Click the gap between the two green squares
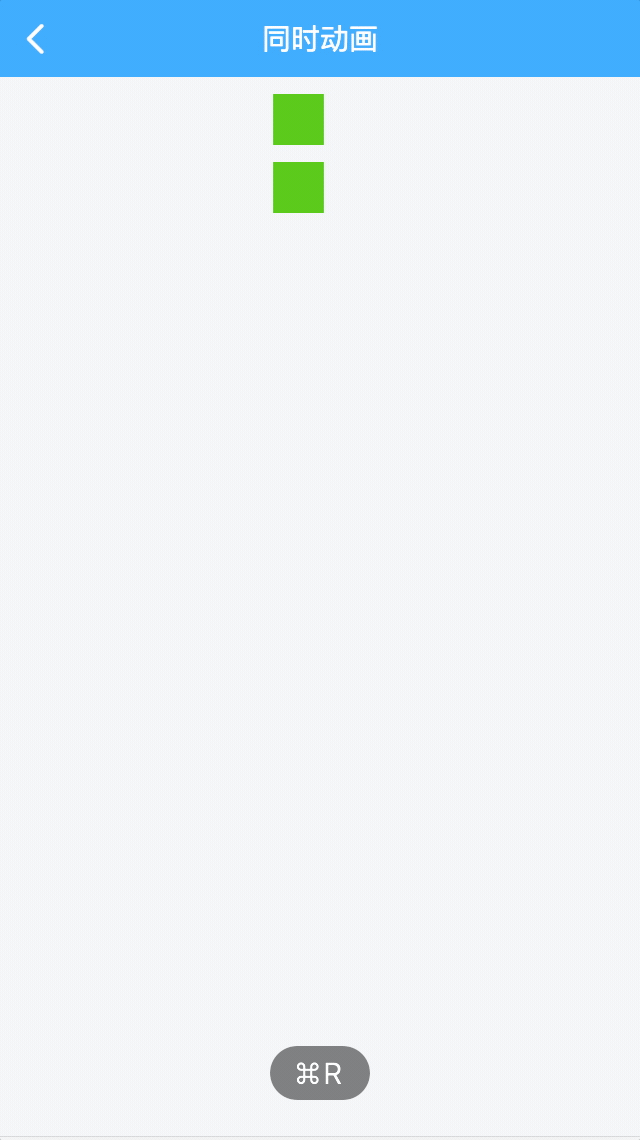 tap(298, 153)
